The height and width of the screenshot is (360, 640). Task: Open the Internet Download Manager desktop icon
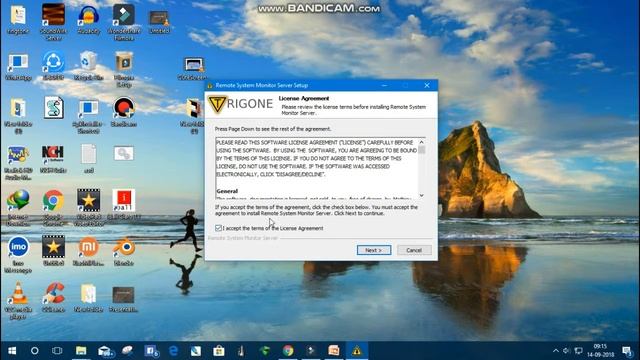[18, 207]
